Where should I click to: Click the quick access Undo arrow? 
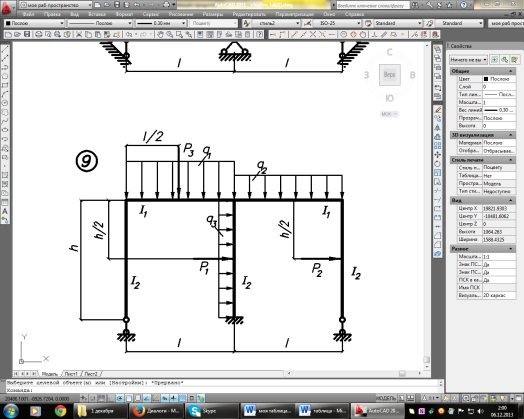pyautogui.click(x=136, y=5)
